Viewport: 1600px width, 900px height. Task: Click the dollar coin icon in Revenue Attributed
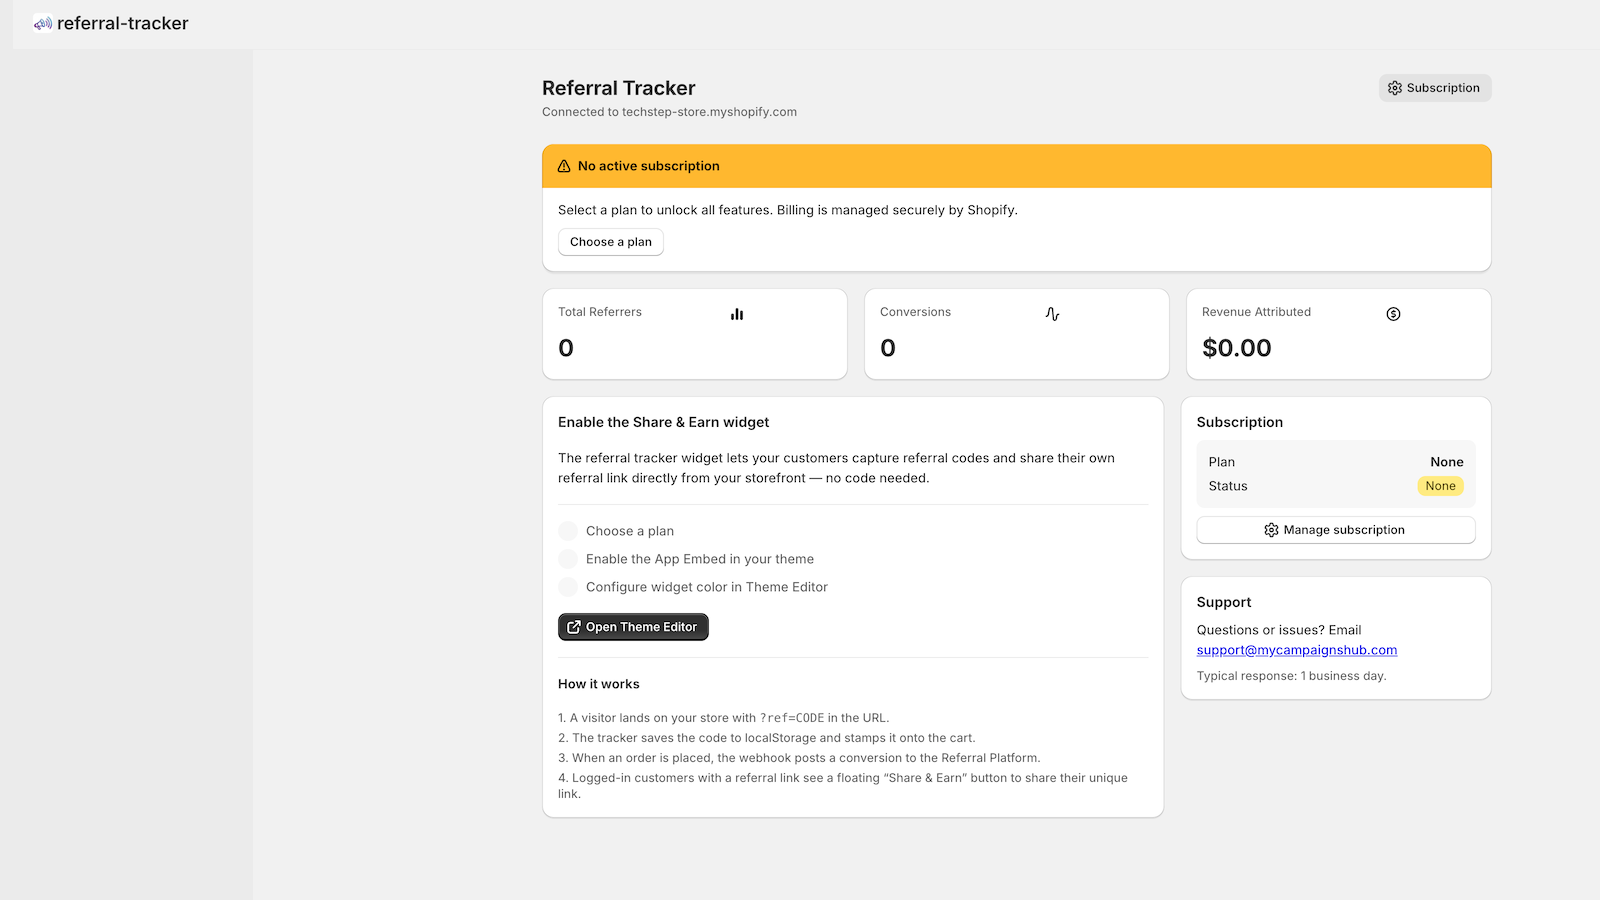tap(1393, 314)
